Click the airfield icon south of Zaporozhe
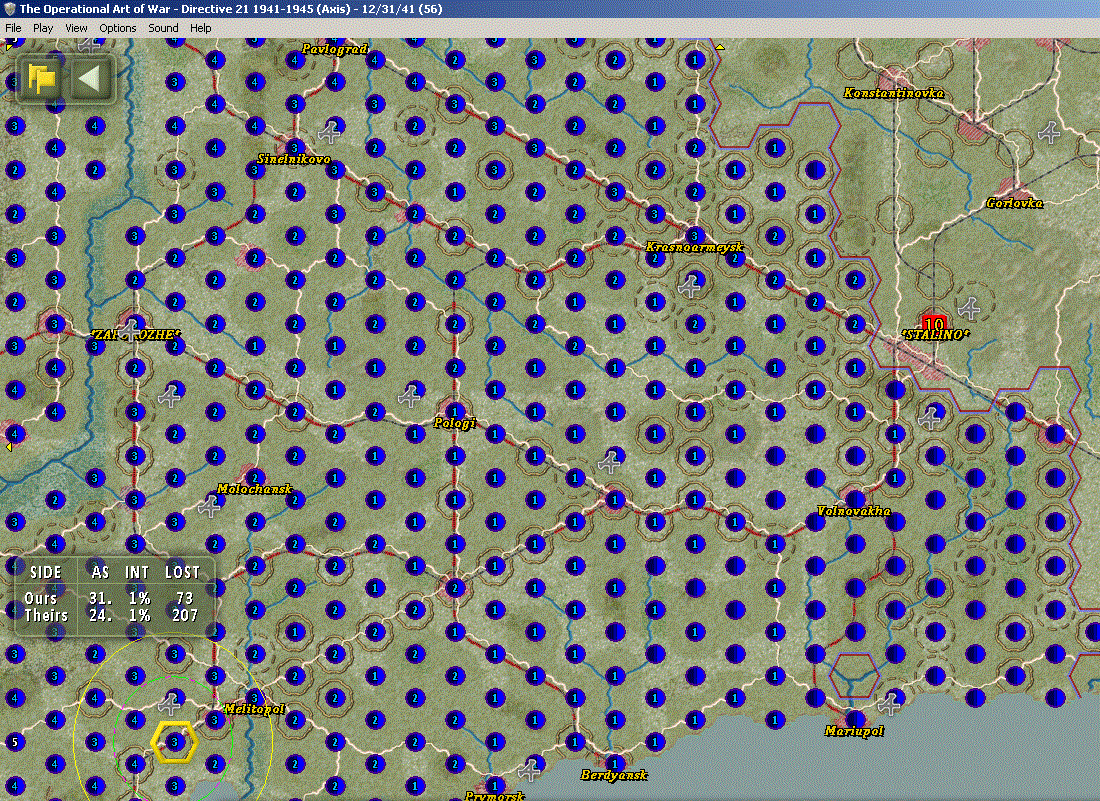This screenshot has width=1100, height=801. [170, 396]
